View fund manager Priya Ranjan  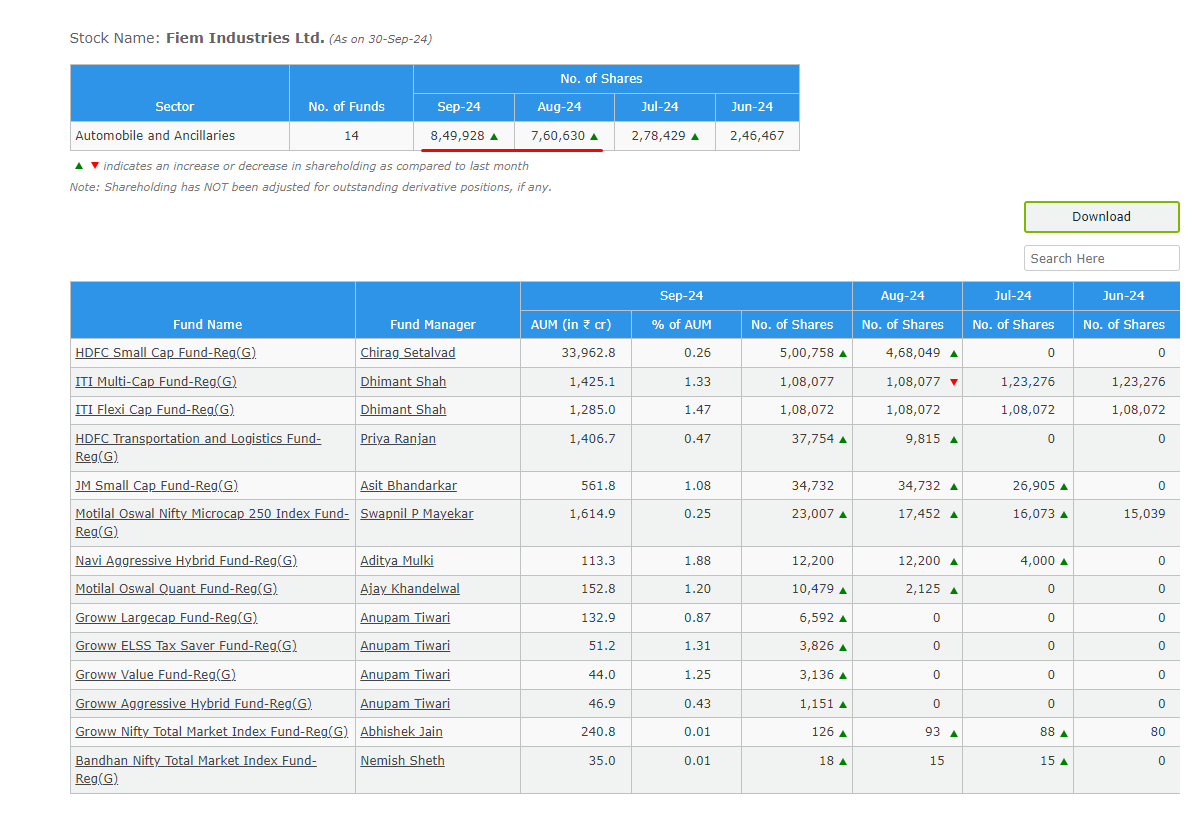(x=398, y=439)
